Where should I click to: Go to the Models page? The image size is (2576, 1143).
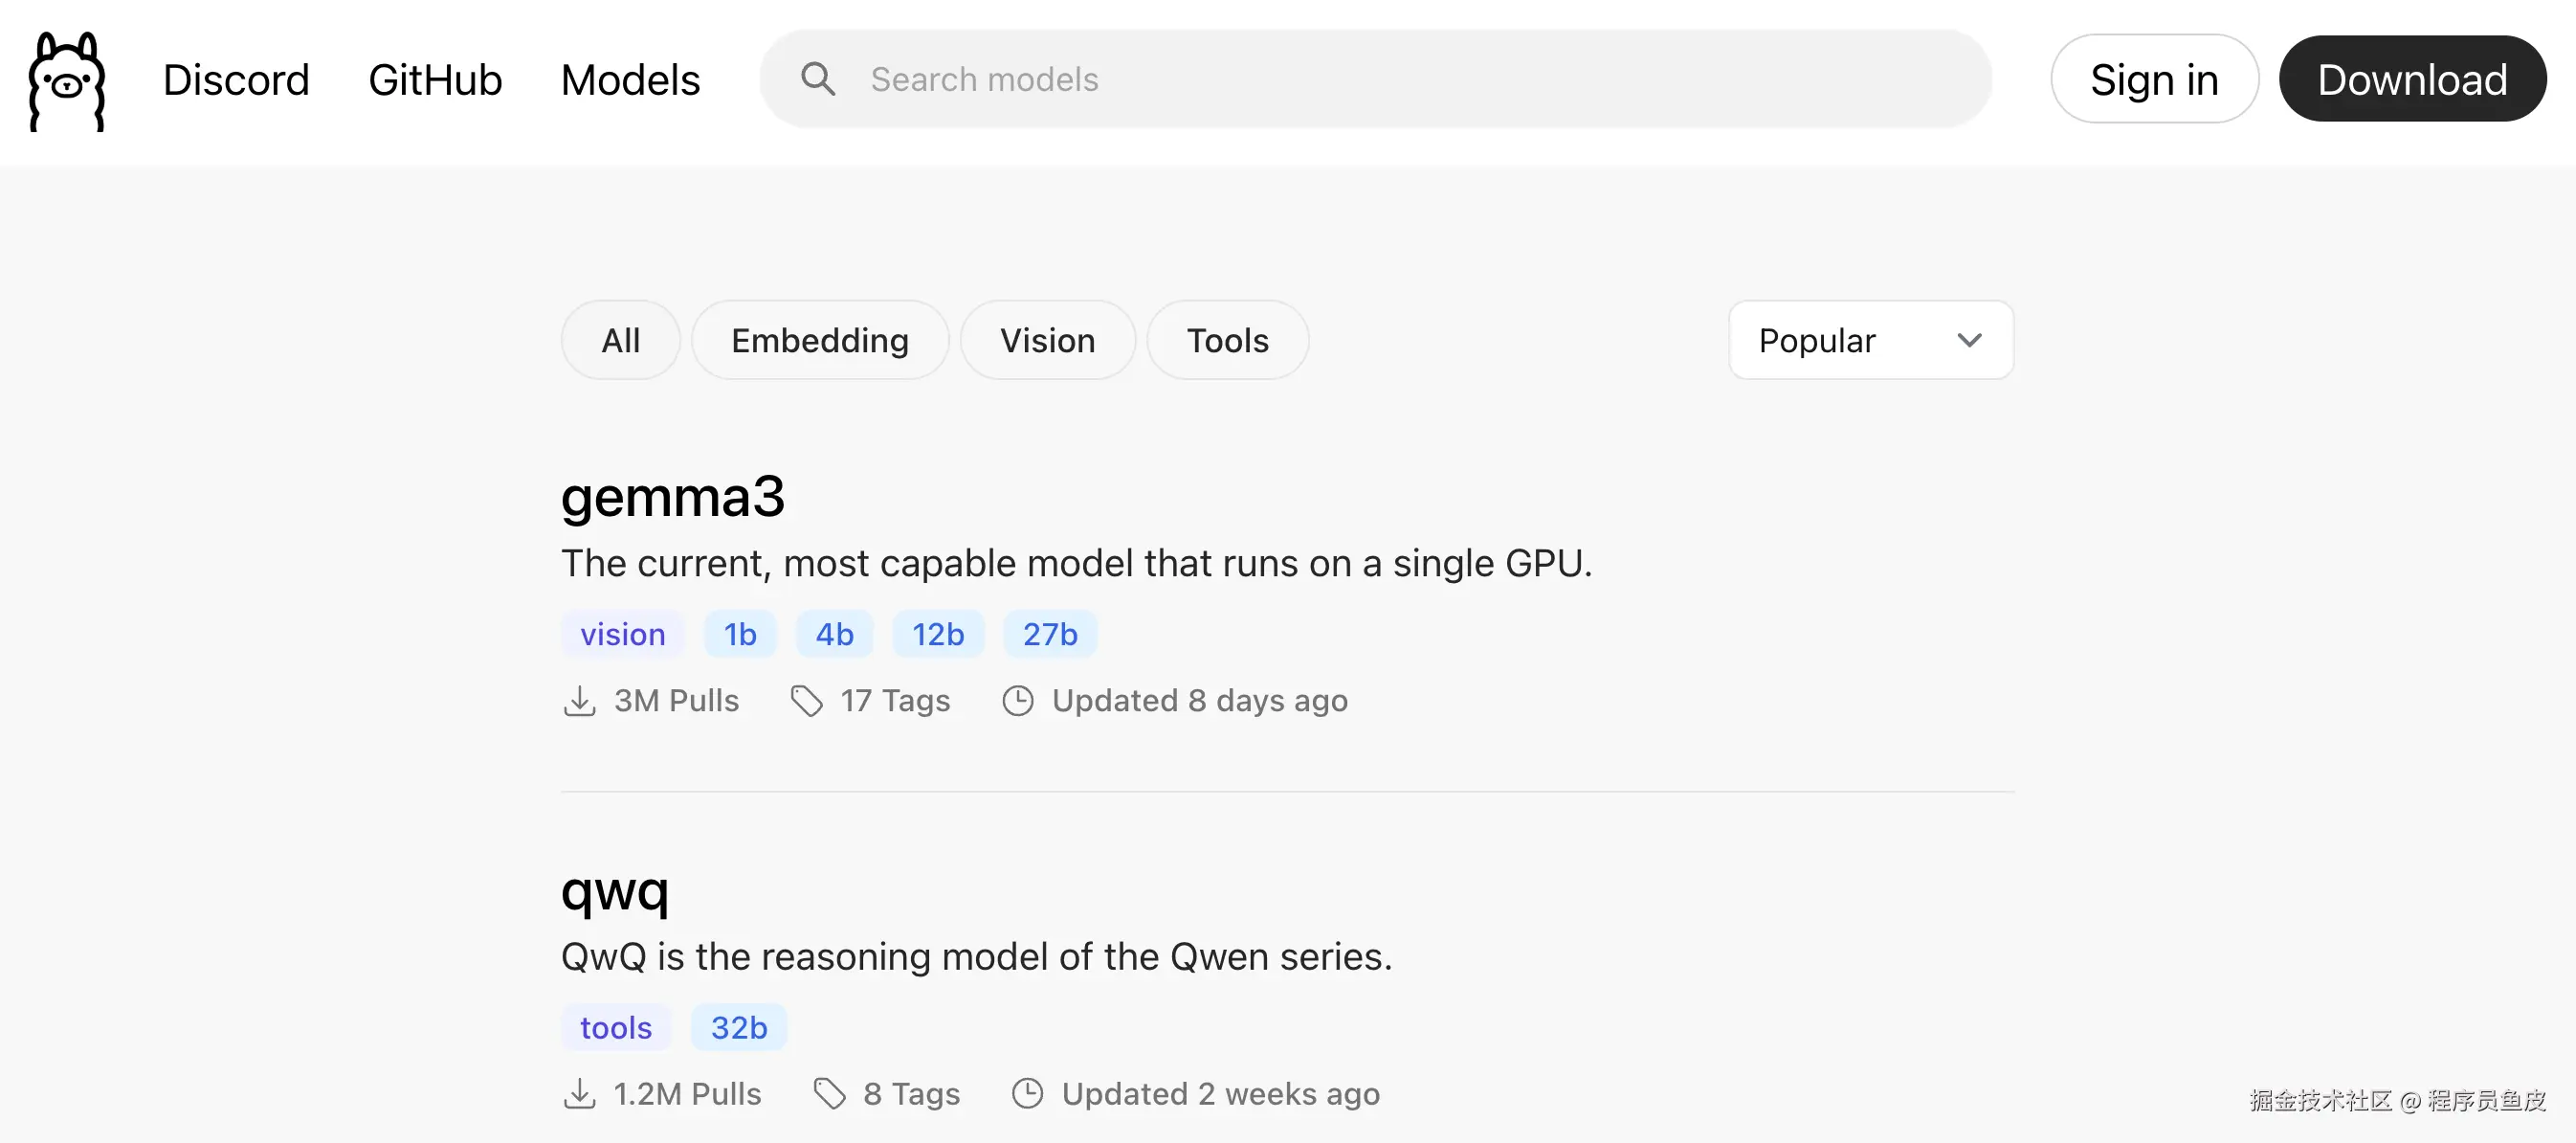tap(630, 80)
